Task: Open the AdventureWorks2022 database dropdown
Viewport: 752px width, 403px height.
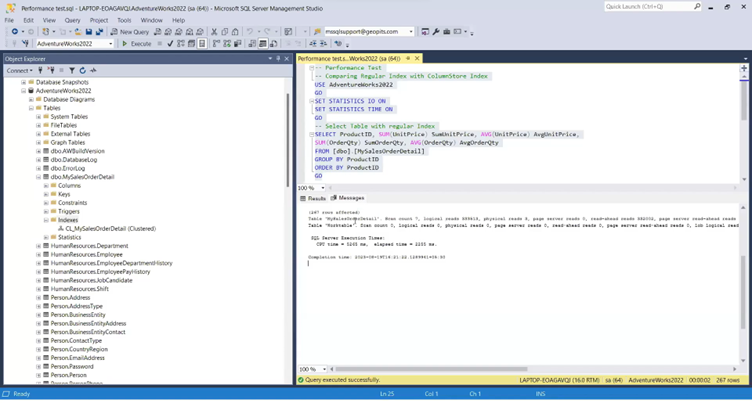Action: coord(110,44)
